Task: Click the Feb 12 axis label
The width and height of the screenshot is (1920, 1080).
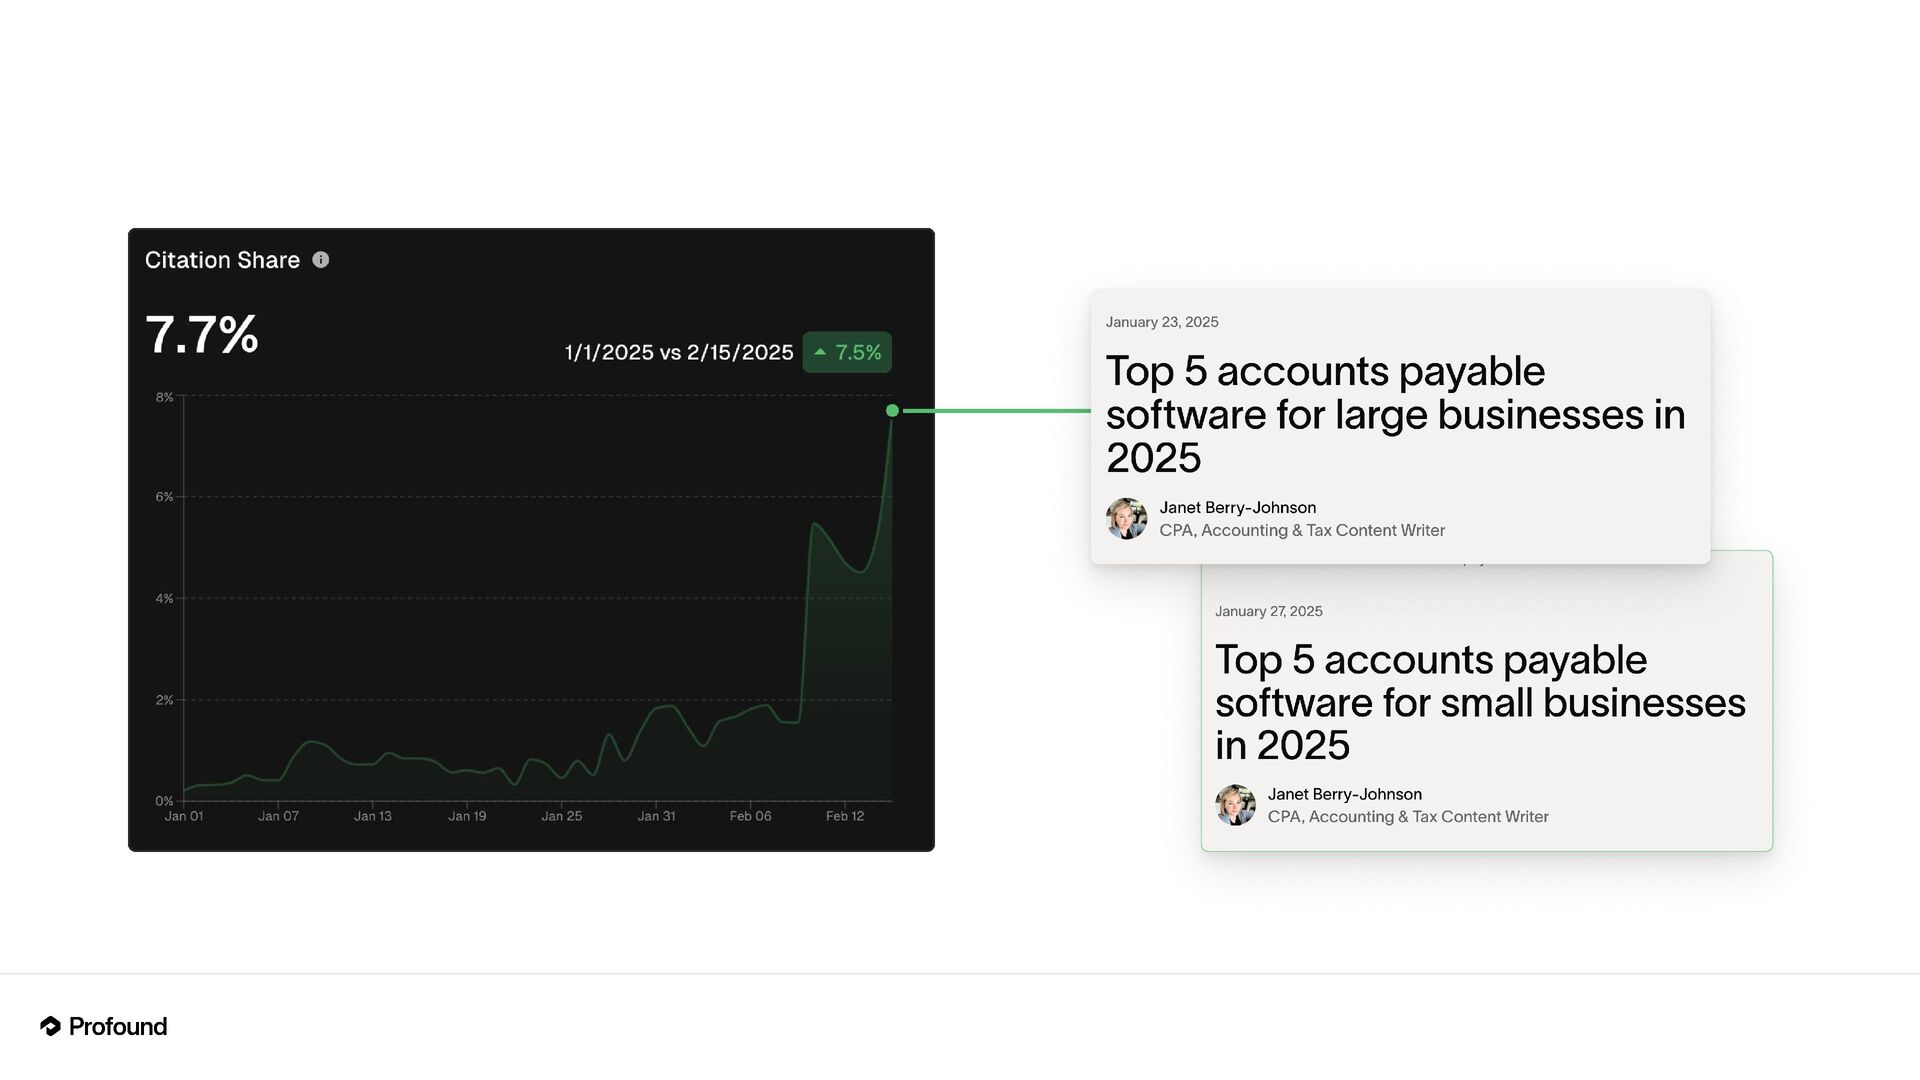Action: pos(845,816)
